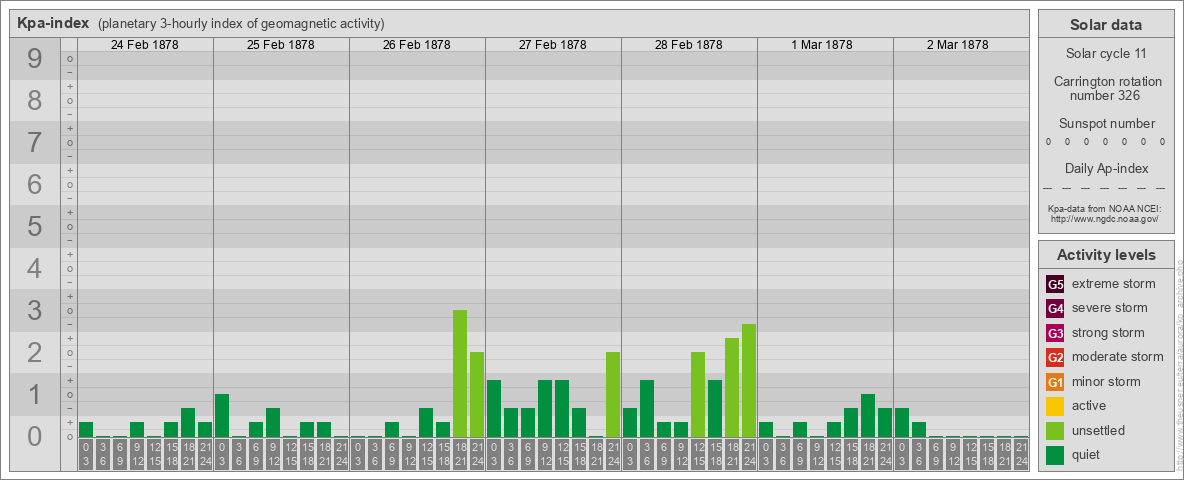This screenshot has width=1184, height=480.
Task: Select the '26 Feb 1878' date header
Action: (x=417, y=45)
